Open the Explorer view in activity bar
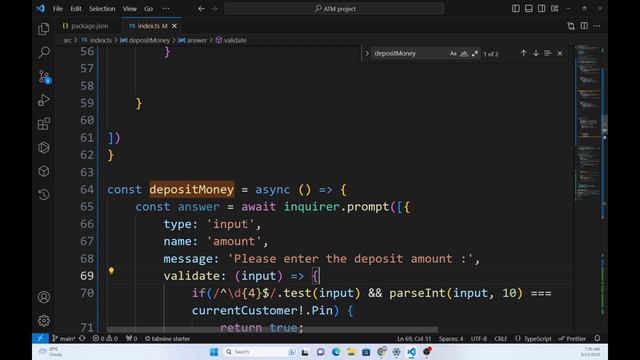The height and width of the screenshot is (360, 640). pyautogui.click(x=44, y=29)
